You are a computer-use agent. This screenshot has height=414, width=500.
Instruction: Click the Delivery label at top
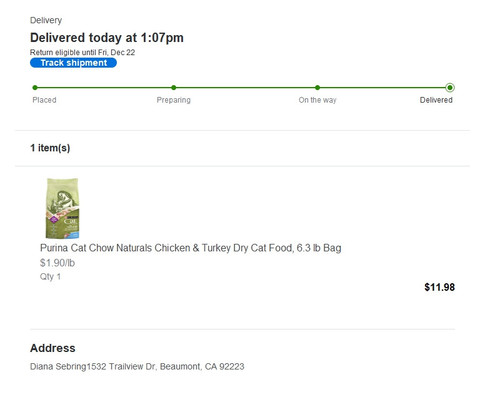click(46, 20)
